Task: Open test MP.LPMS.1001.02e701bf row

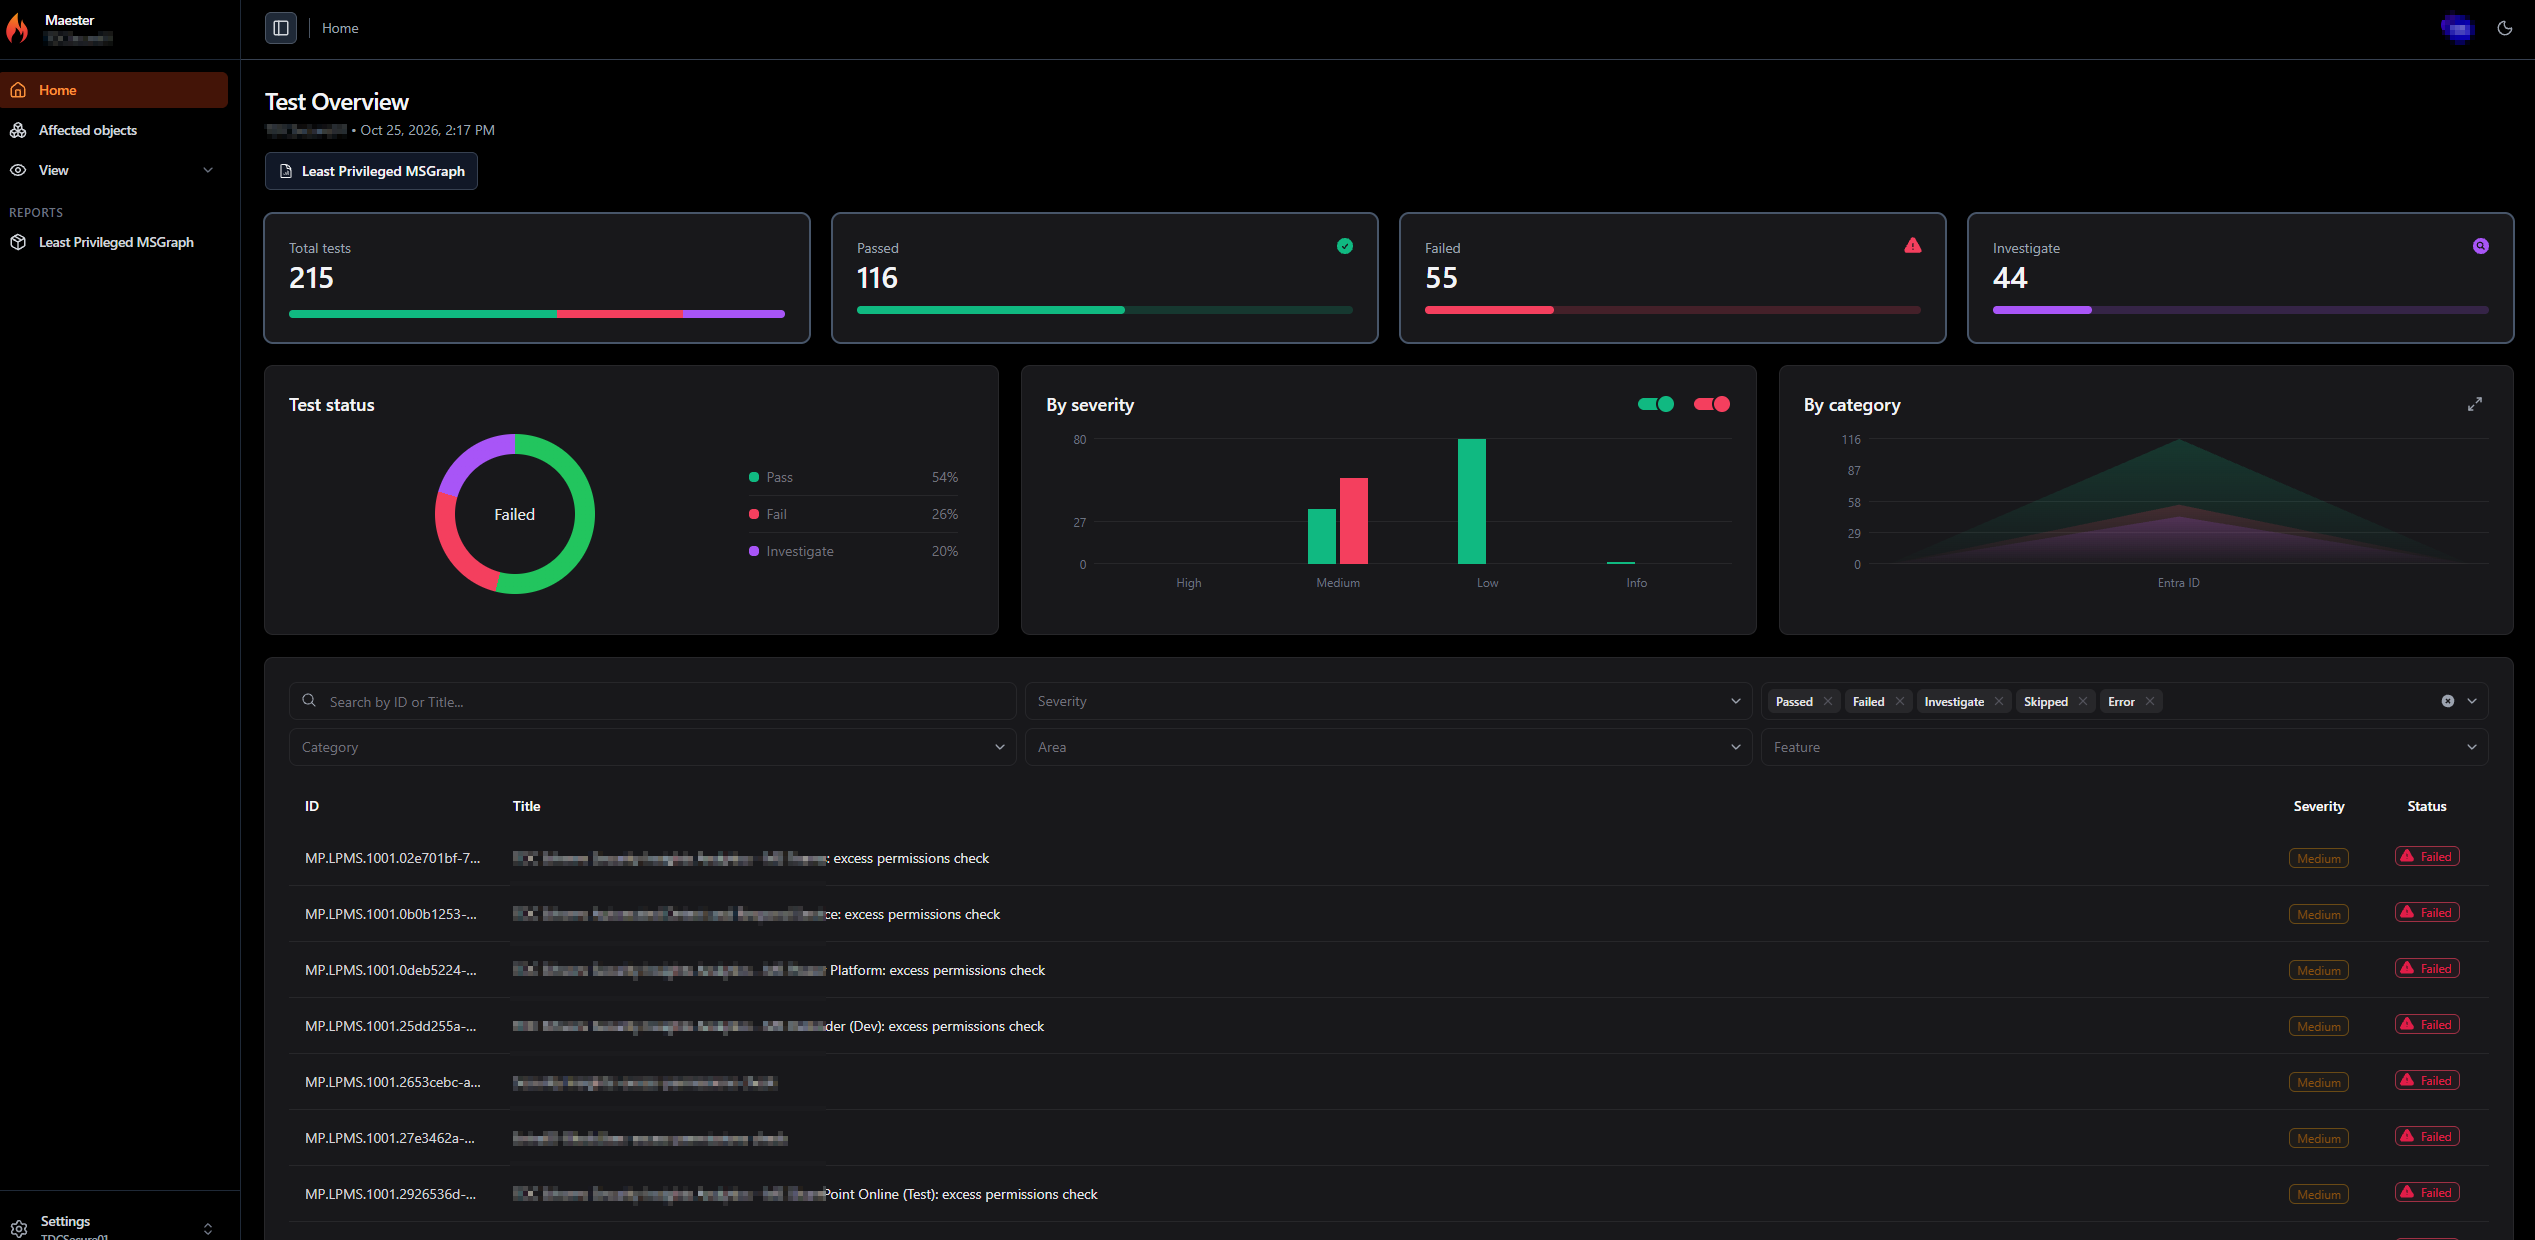Action: [x=1388, y=858]
